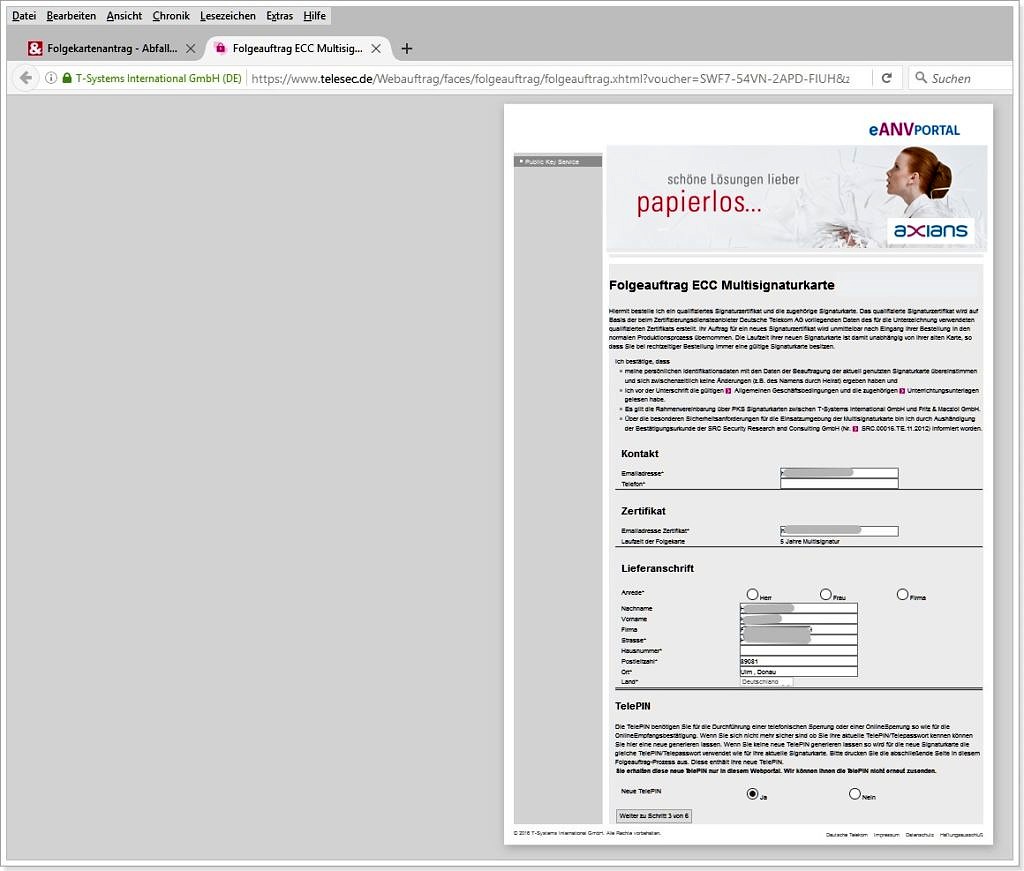Click the T-Systems International GmbH (DE) identity label

pyautogui.click(x=159, y=78)
